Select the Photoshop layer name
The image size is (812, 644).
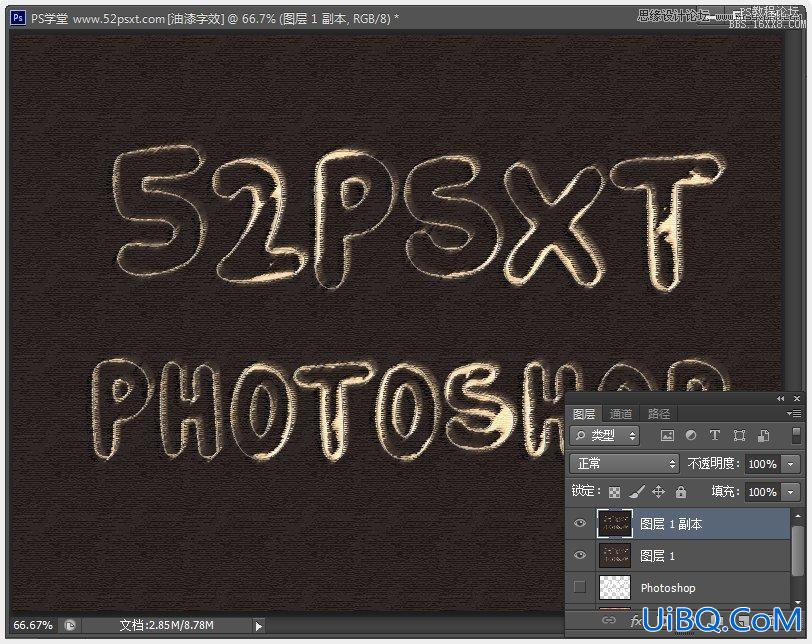[668, 588]
